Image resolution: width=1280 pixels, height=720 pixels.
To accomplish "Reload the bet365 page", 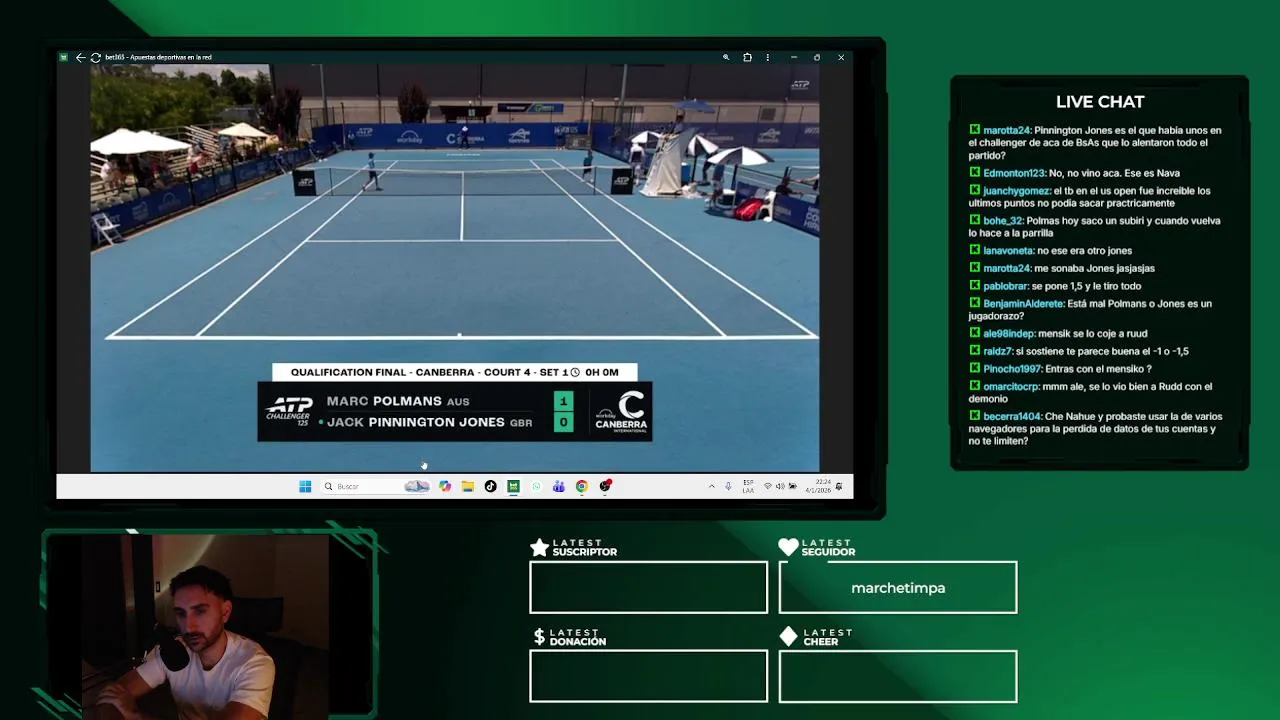I will 95,57.
